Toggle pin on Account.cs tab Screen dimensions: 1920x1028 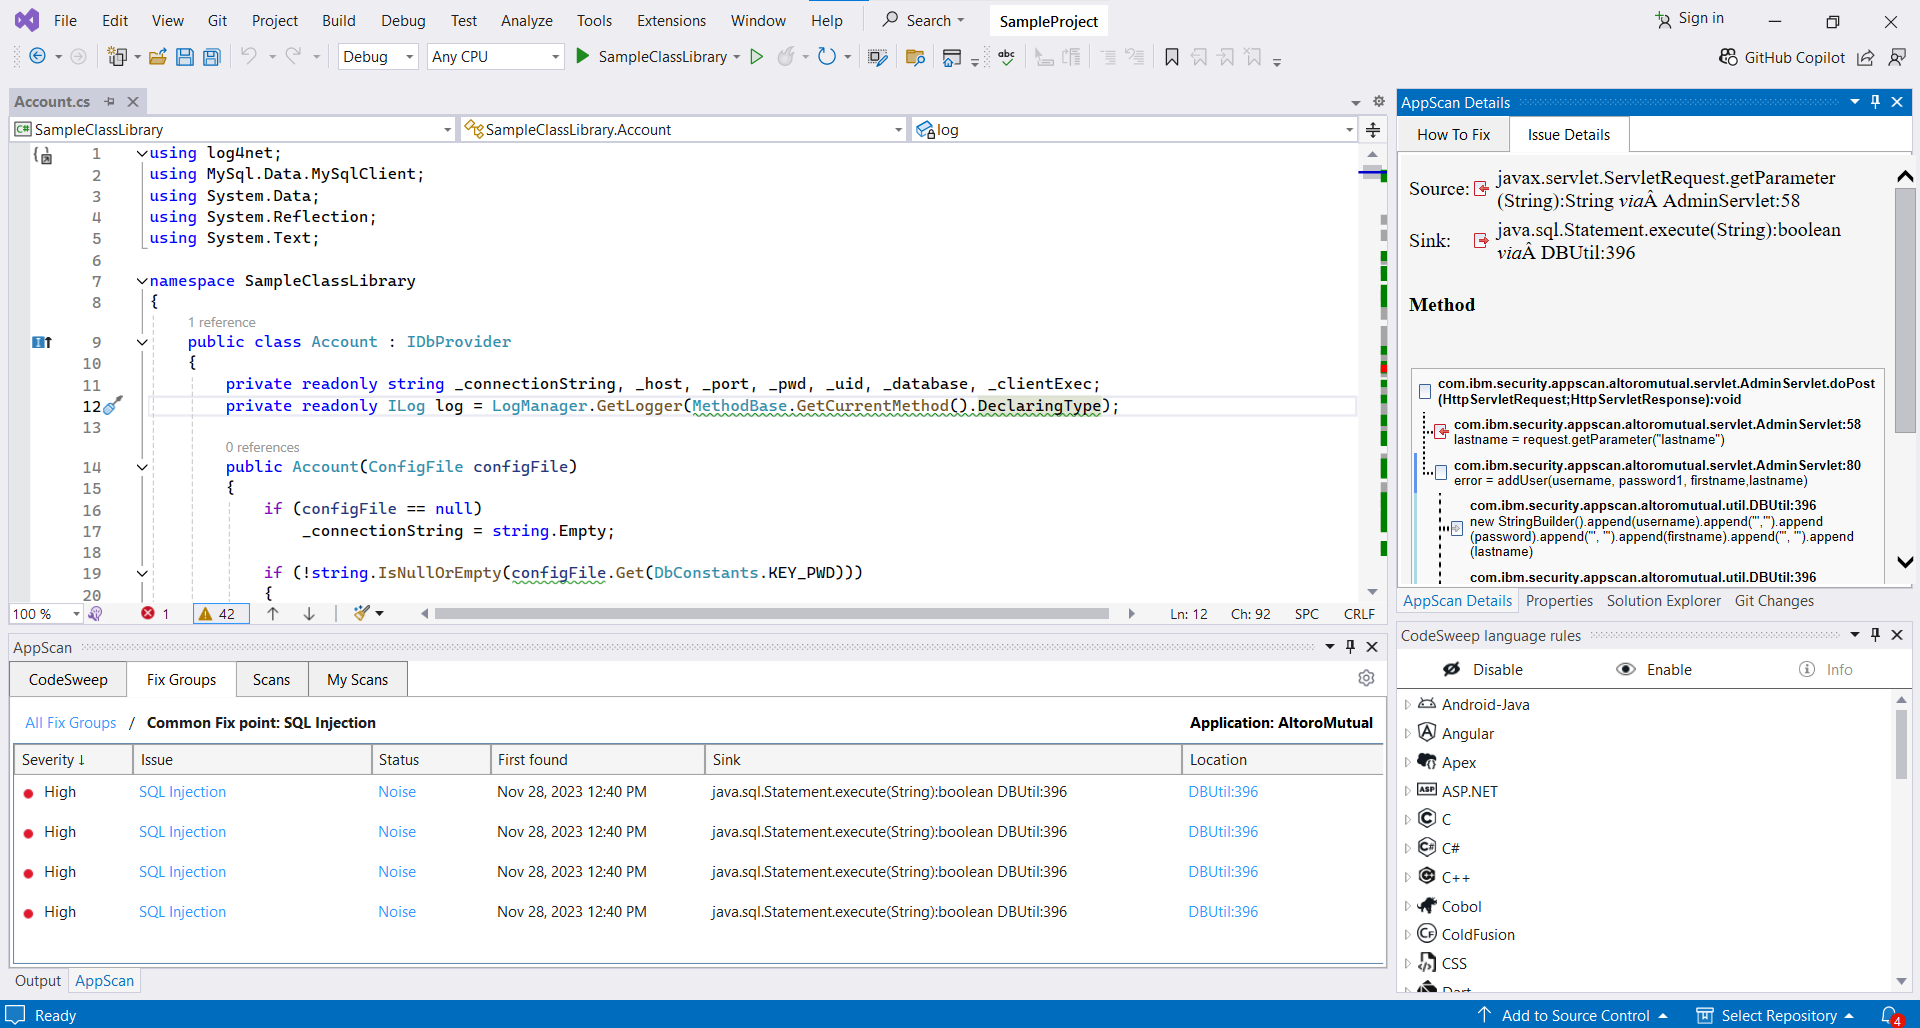[110, 101]
